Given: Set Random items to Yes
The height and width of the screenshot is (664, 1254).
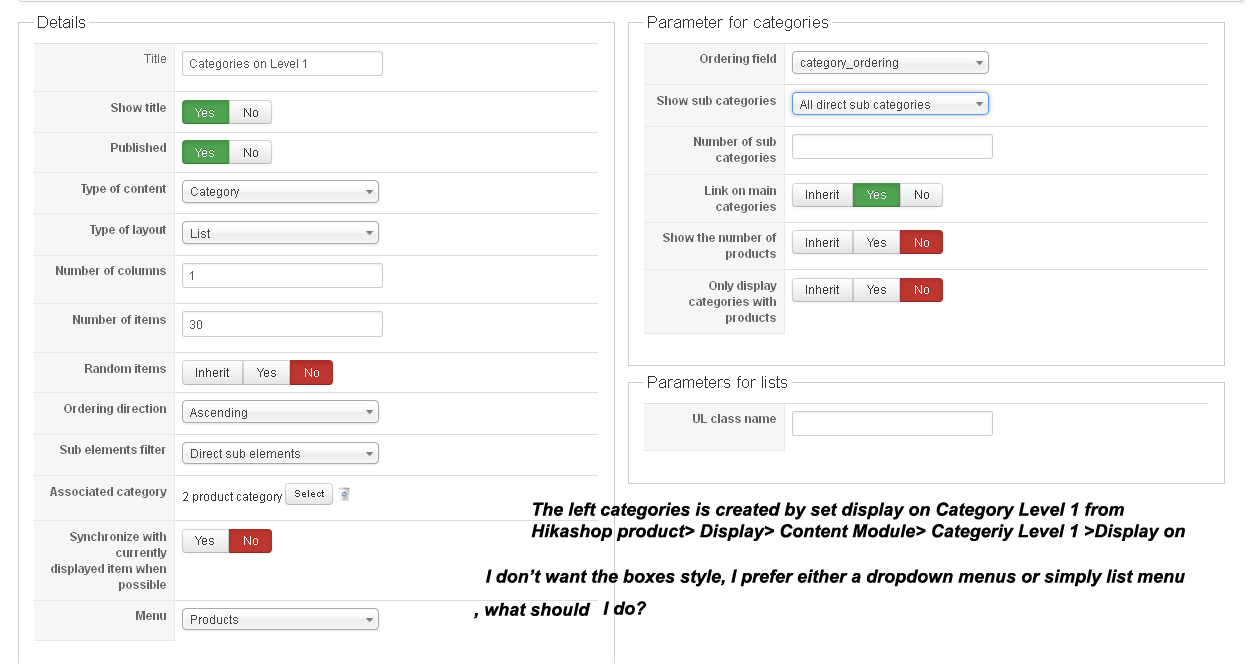Looking at the screenshot, I should click(x=266, y=373).
